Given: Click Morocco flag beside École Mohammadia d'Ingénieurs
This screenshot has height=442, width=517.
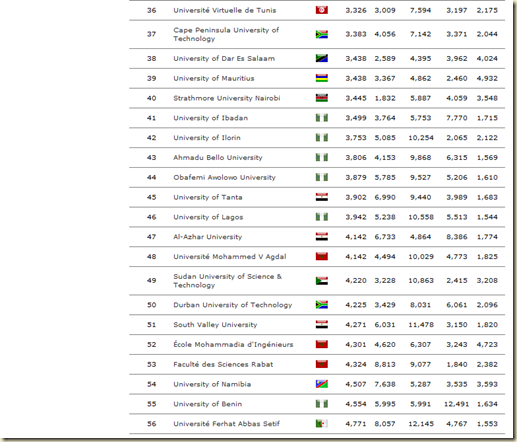Looking at the screenshot, I should (x=322, y=344).
